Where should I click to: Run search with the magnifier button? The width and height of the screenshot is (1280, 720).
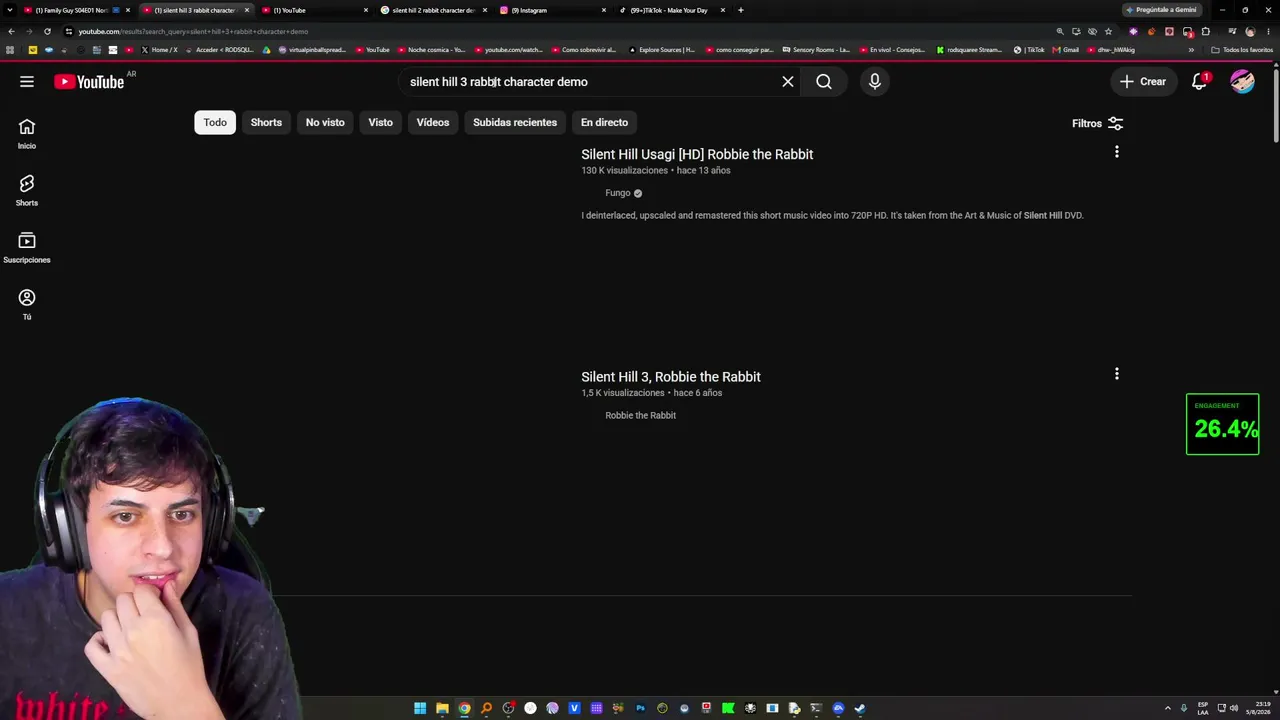coord(824,82)
